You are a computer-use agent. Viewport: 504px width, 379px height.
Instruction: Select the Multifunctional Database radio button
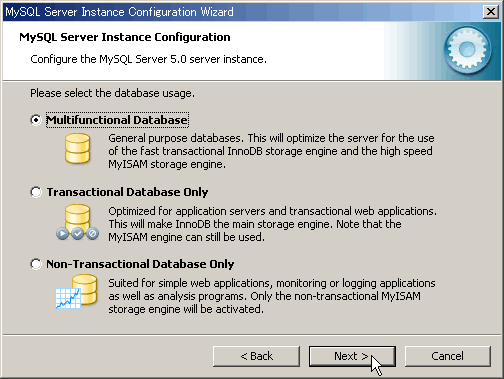pos(36,120)
